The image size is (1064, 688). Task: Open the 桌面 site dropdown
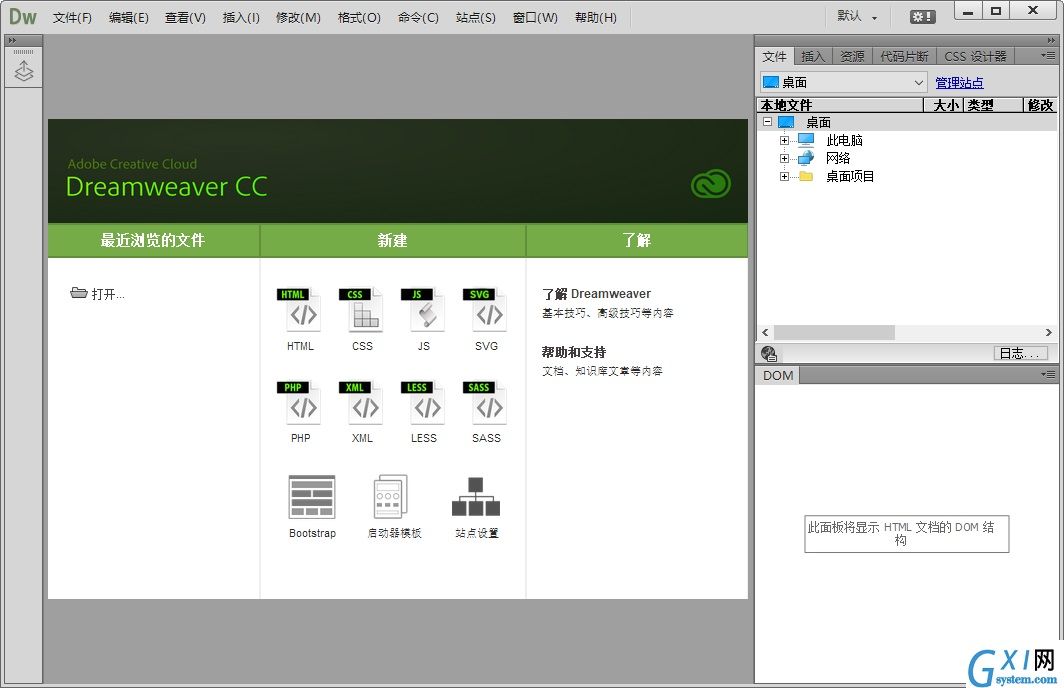pyautogui.click(x=843, y=82)
